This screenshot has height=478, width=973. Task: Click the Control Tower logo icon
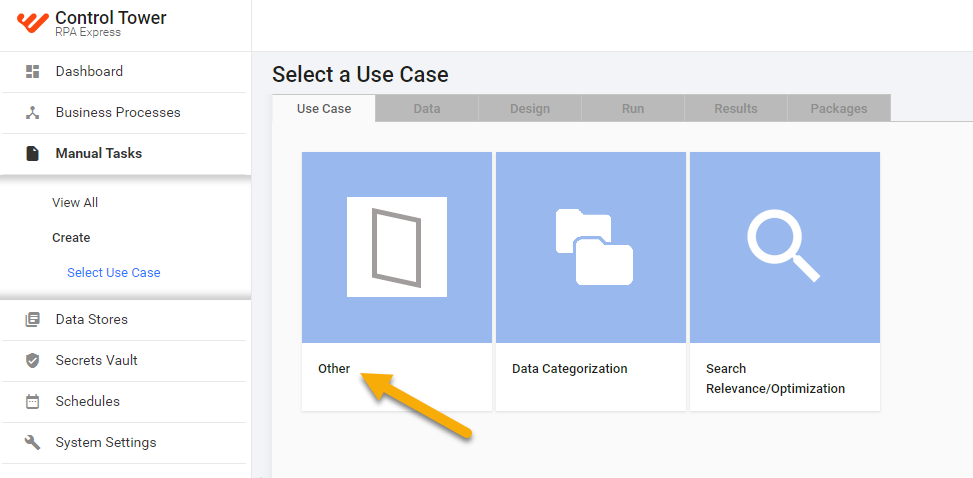tap(32, 22)
